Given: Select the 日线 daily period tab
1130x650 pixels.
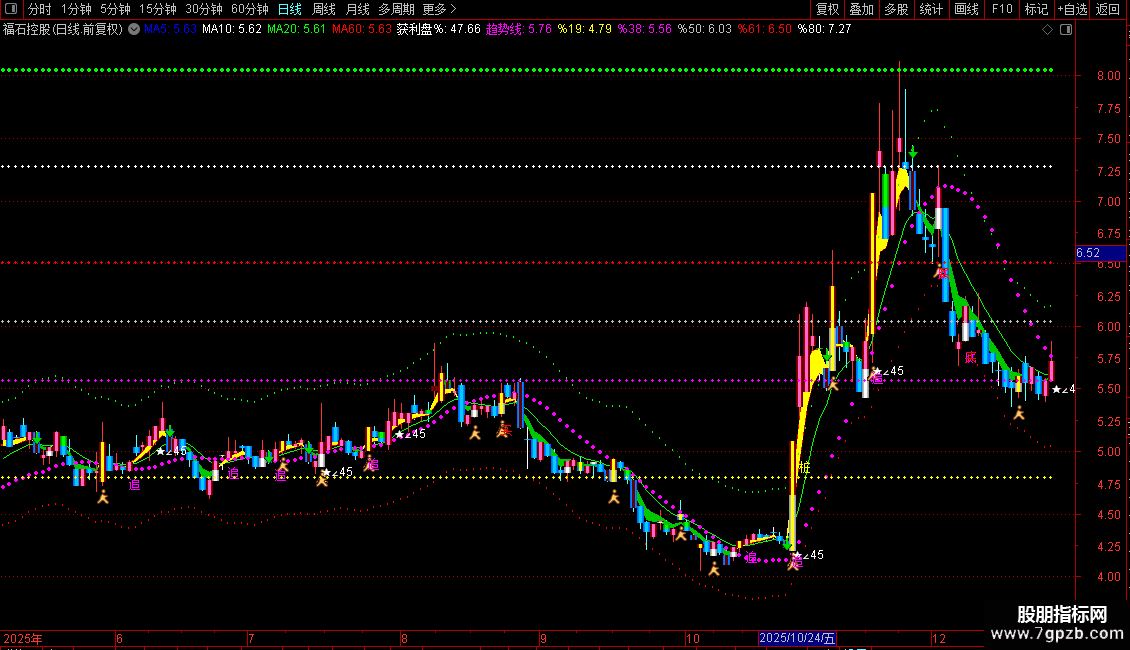Looking at the screenshot, I should (290, 9).
